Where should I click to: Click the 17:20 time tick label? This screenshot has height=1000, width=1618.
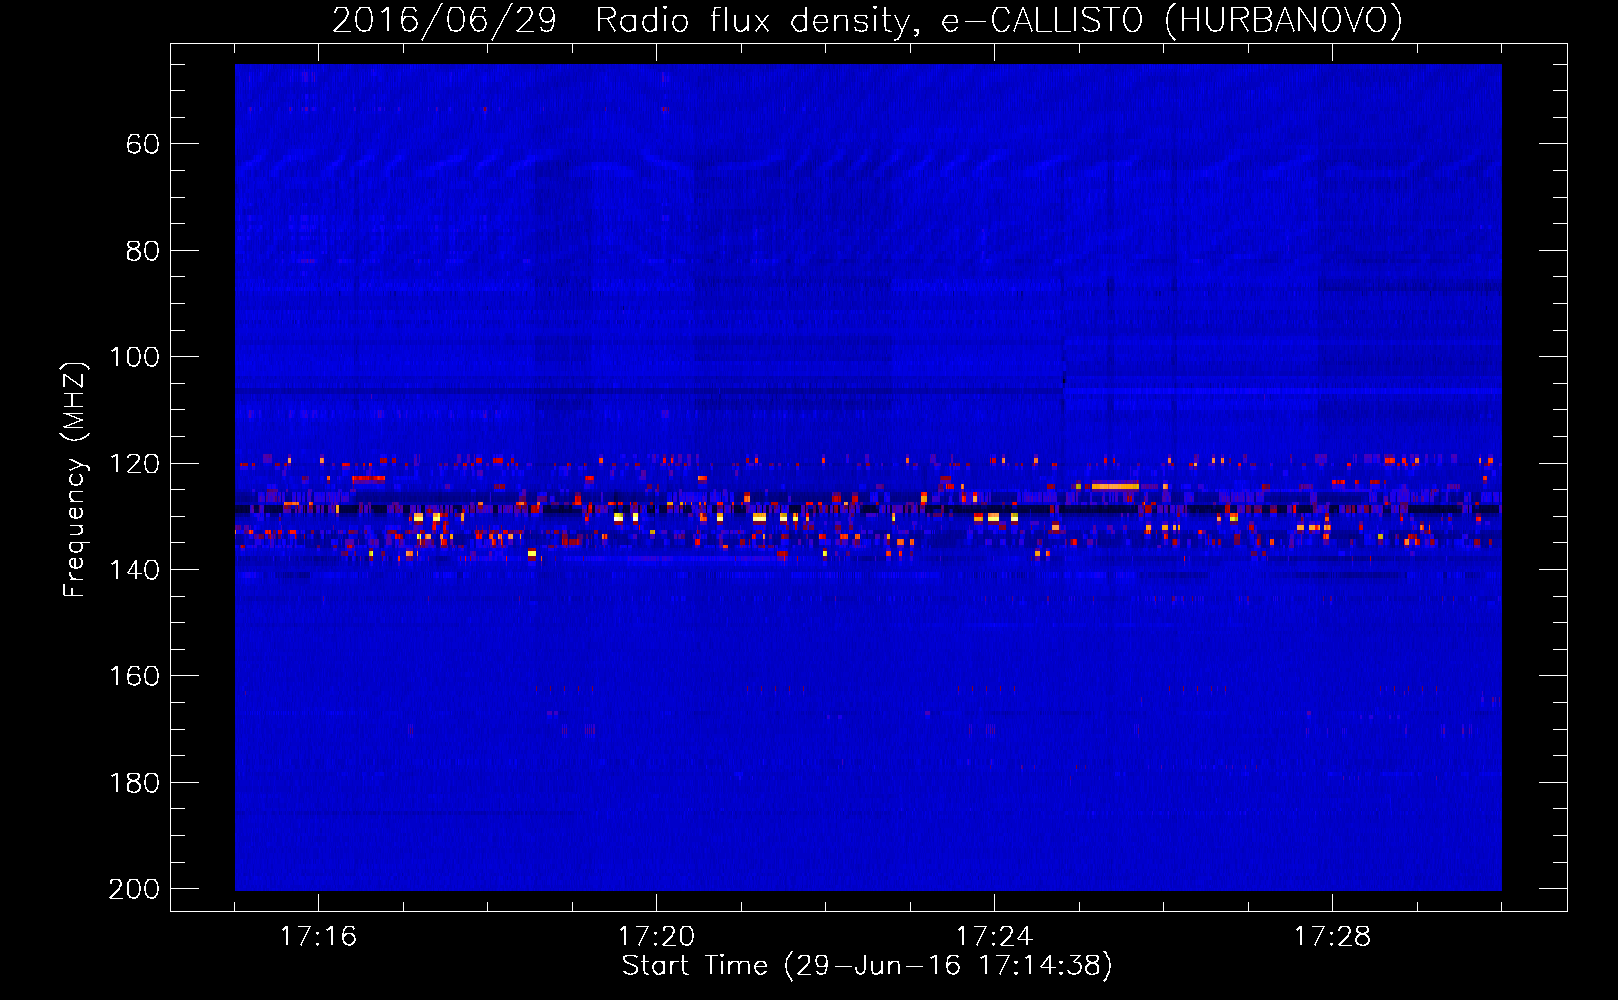(656, 936)
